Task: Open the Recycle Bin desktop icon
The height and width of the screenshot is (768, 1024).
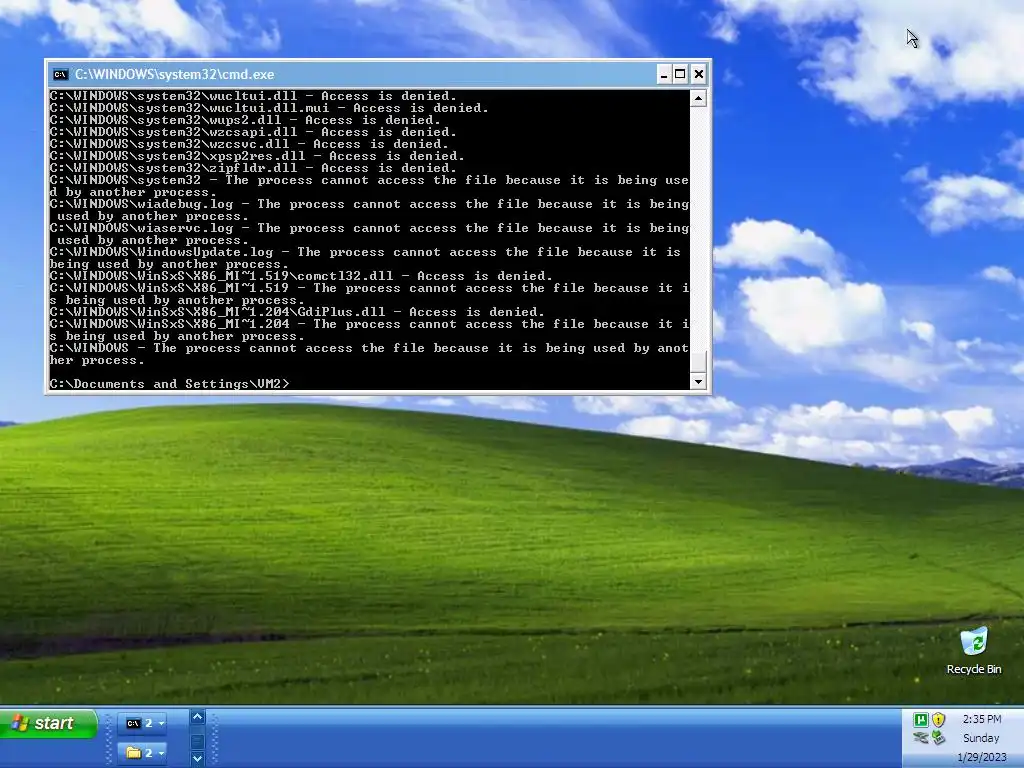Action: (x=974, y=650)
